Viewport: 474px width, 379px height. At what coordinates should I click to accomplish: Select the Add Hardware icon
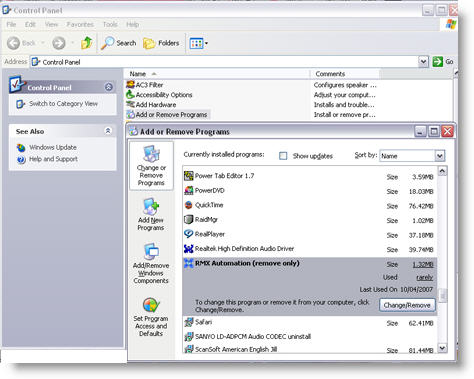(x=130, y=104)
